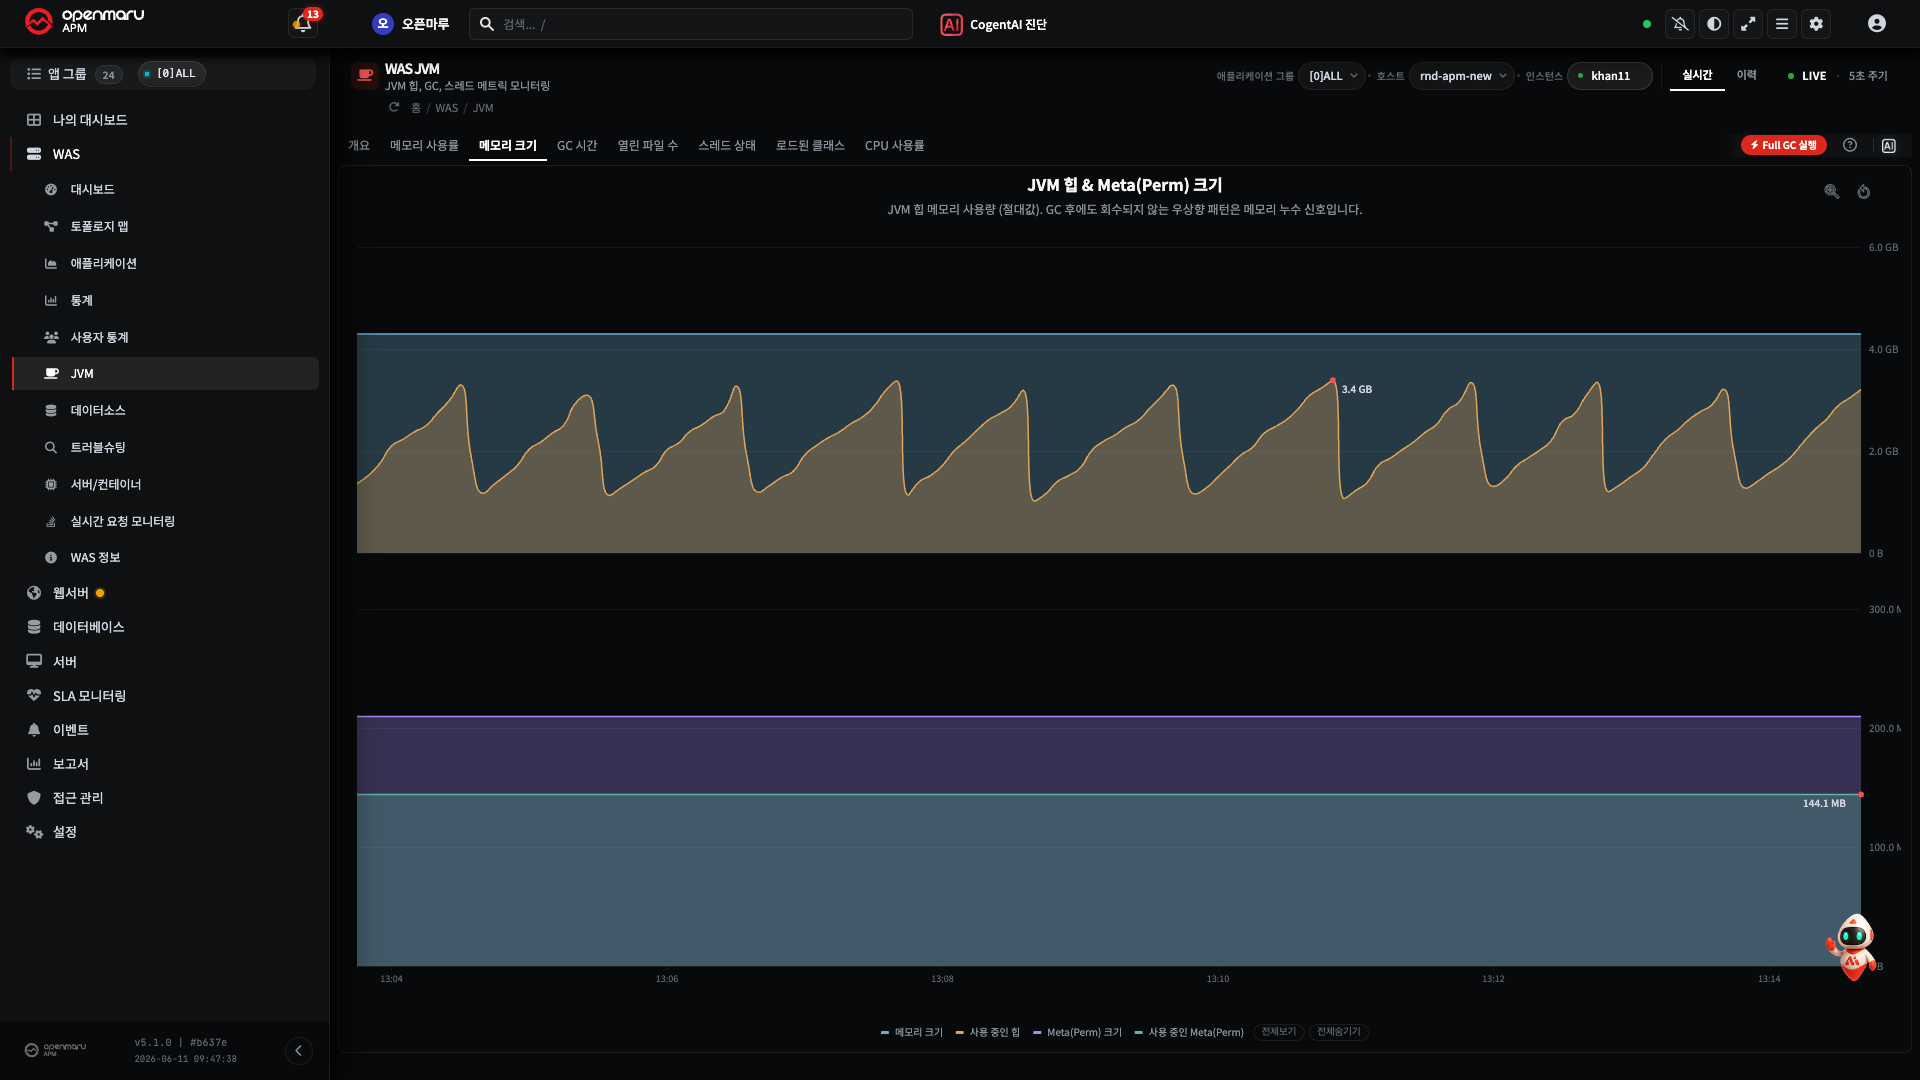The width and height of the screenshot is (1920, 1080).
Task: Switch to 로드된 클래스 tab
Action: (810, 146)
